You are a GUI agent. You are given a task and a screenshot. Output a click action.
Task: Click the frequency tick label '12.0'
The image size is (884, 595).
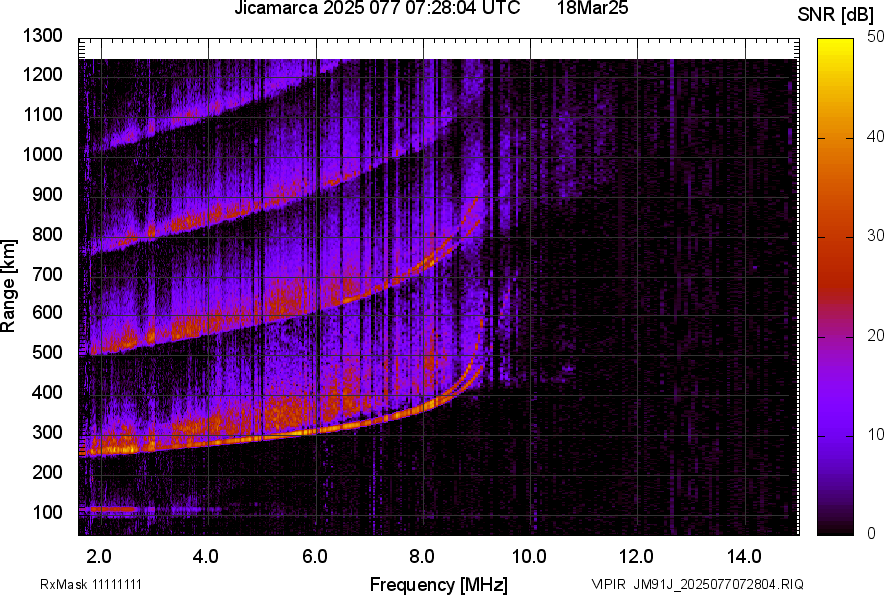(x=637, y=557)
